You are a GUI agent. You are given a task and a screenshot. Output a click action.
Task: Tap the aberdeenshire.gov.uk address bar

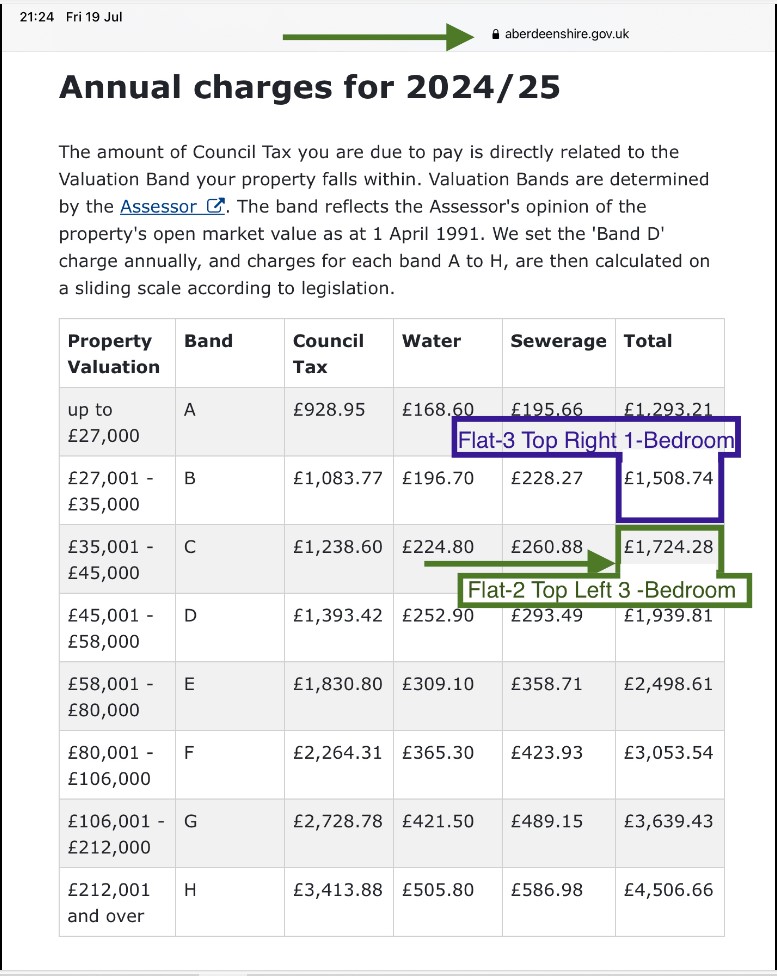pyautogui.click(x=560, y=34)
